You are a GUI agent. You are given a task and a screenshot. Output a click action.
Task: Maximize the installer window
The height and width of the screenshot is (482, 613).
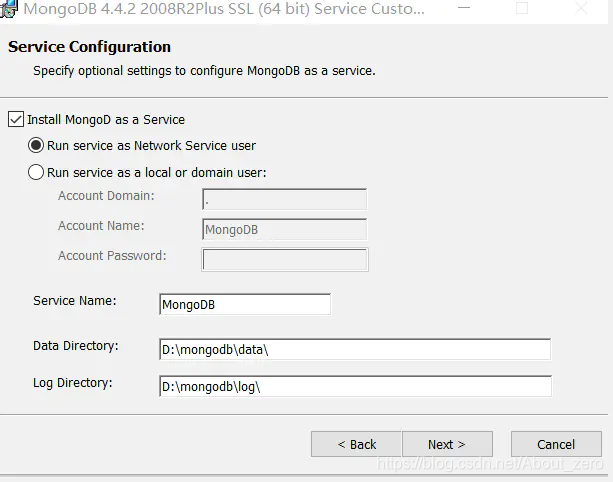pyautogui.click(x=522, y=8)
